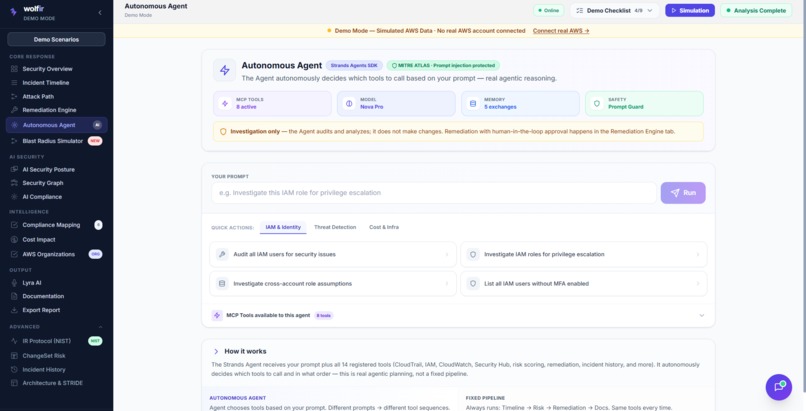
Task: Choose Investigate cross-account role assumptions
Action: [333, 284]
